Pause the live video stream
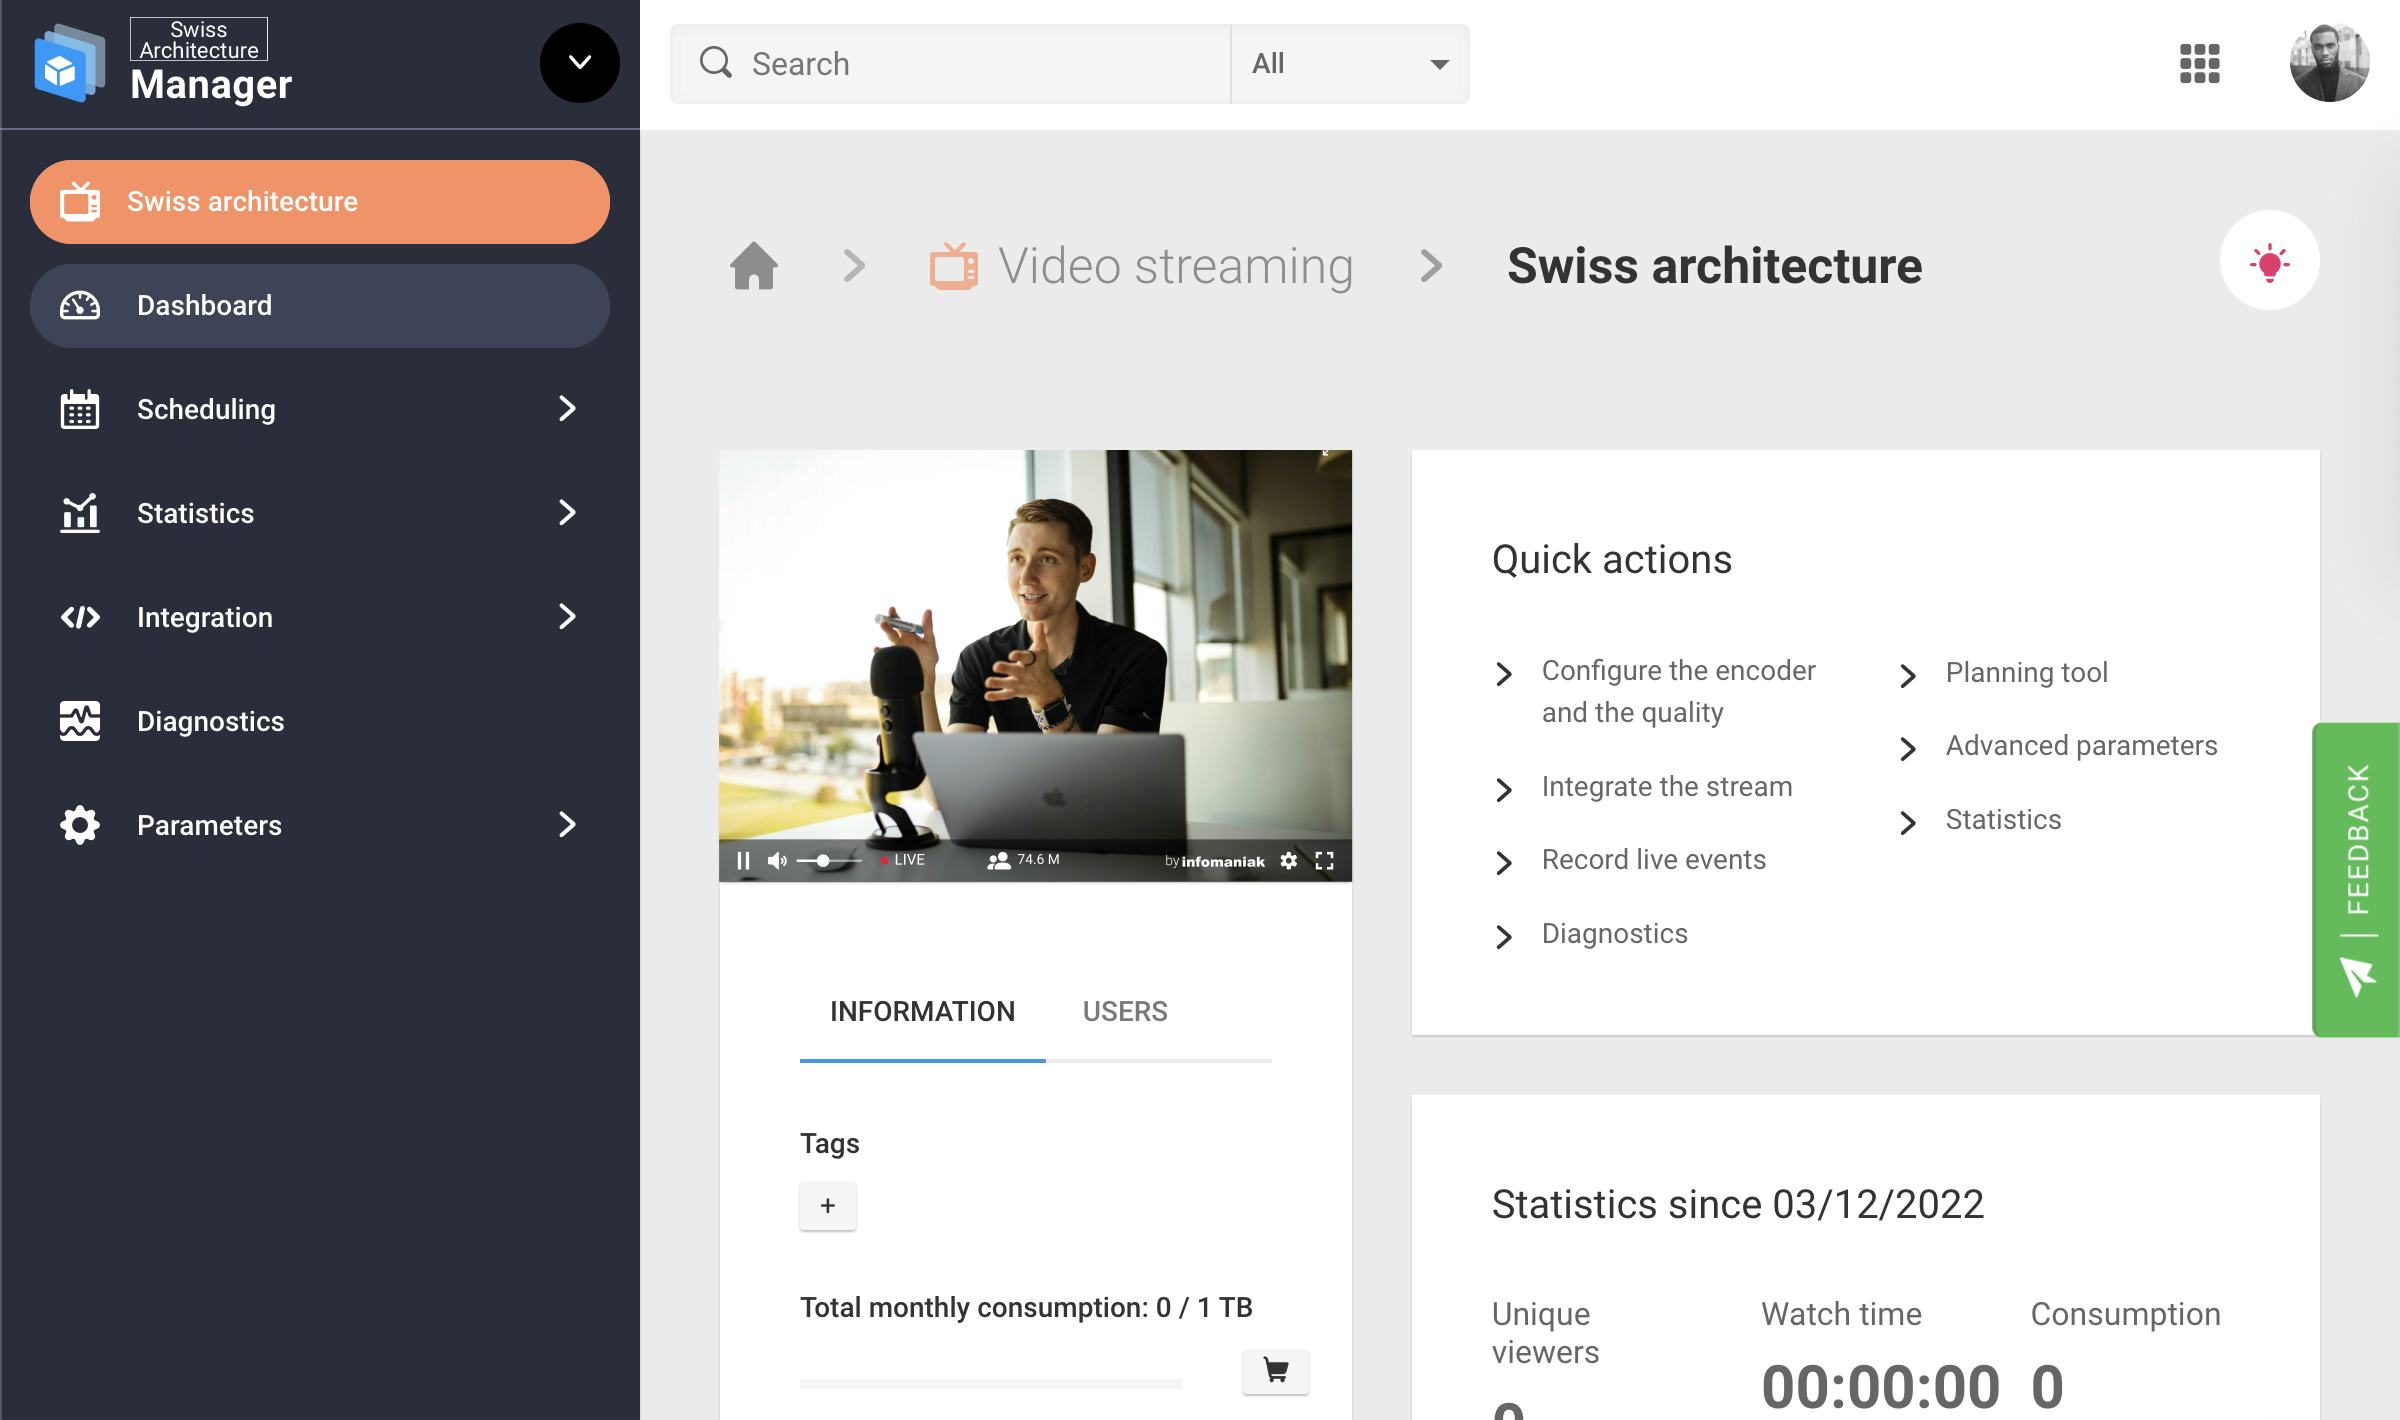 [x=744, y=859]
